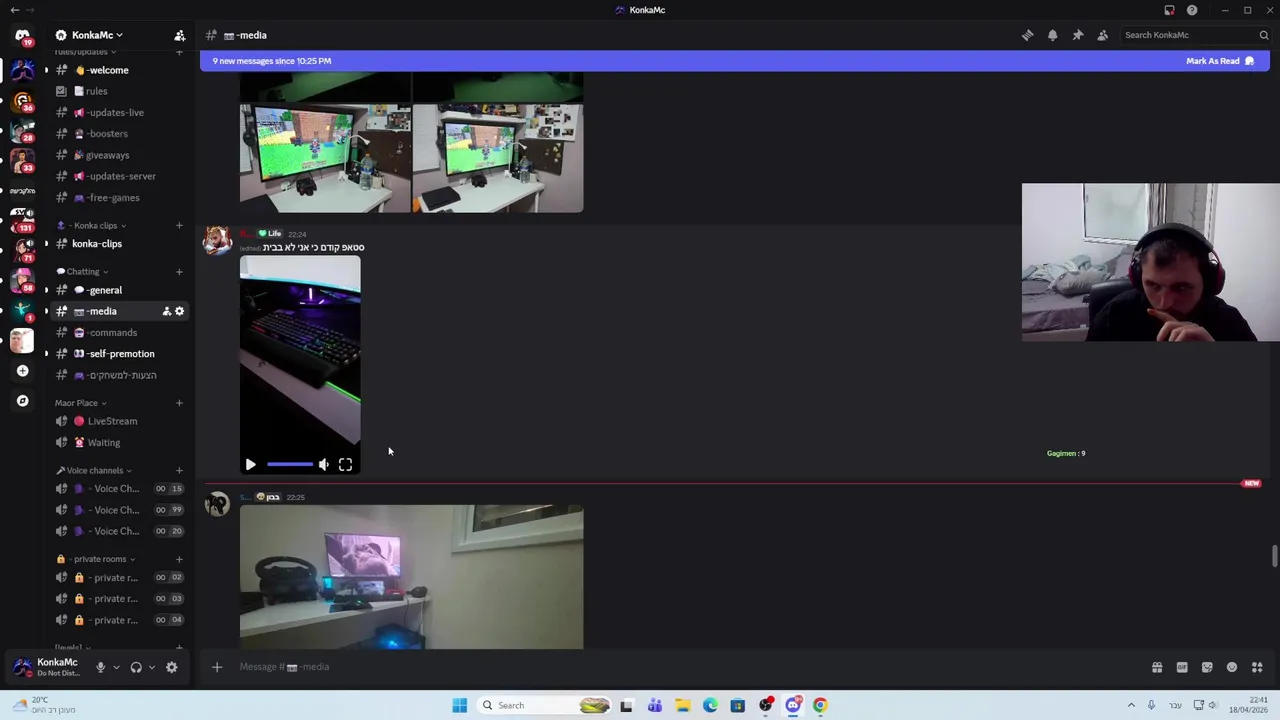Open Discover servers compass icon
Screen dimensions: 1280x720
pos(22,401)
